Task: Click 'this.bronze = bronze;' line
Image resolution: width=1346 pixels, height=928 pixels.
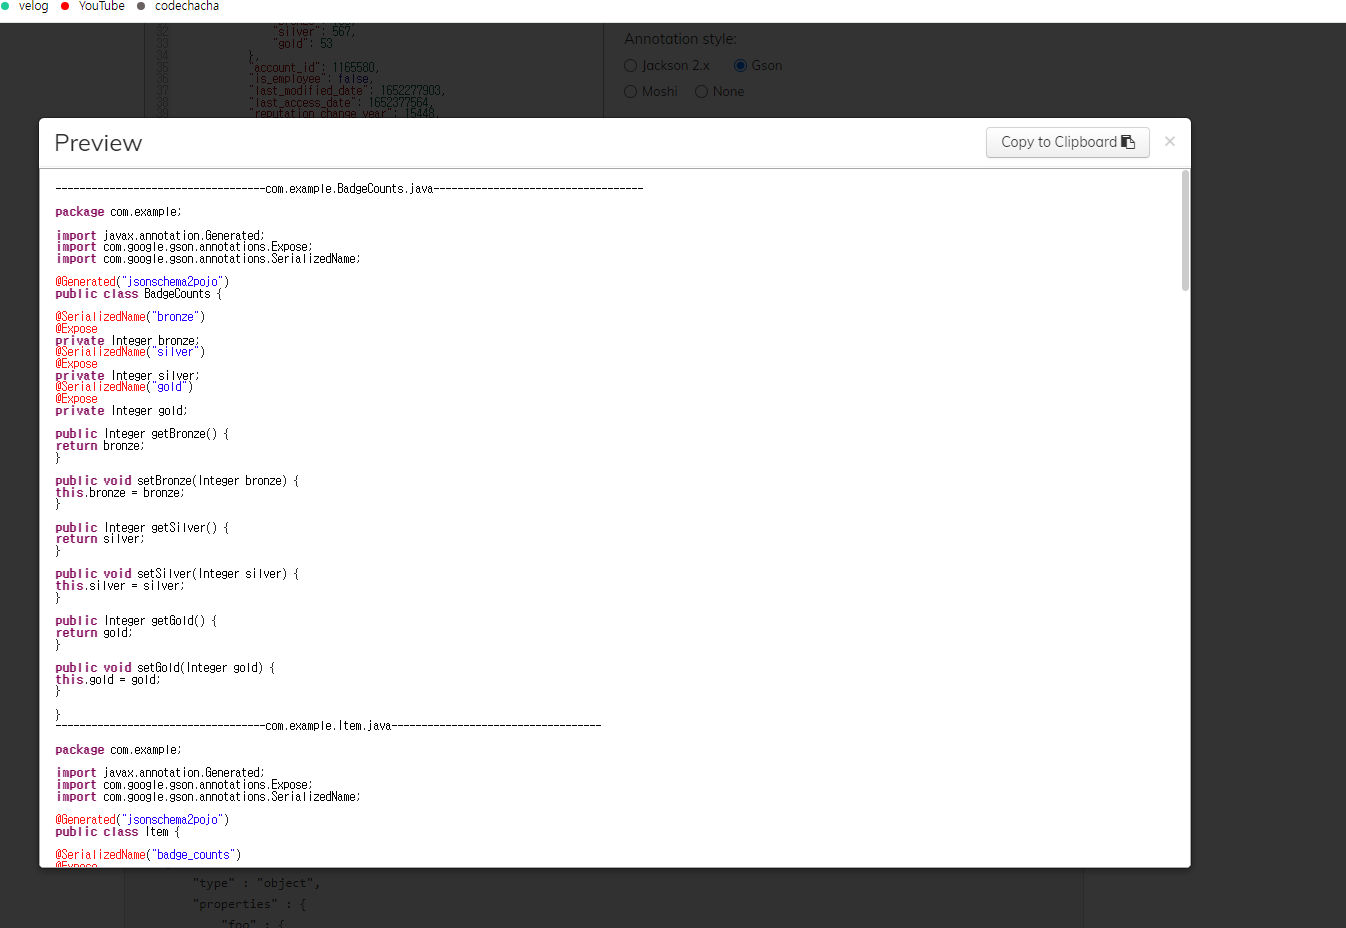Action: (120, 493)
